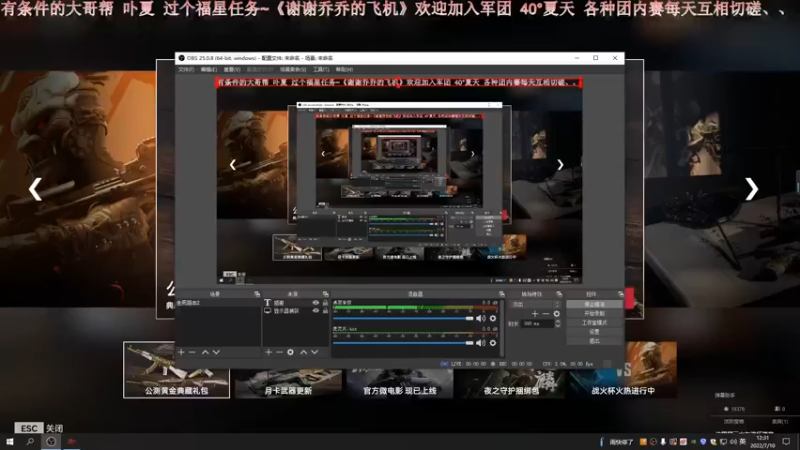Lock the text source

pos(326,303)
